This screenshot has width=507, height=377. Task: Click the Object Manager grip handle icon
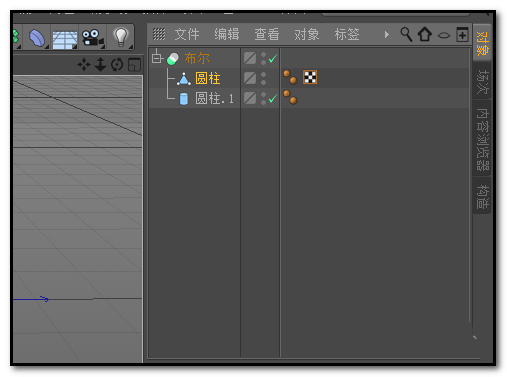coord(159,34)
